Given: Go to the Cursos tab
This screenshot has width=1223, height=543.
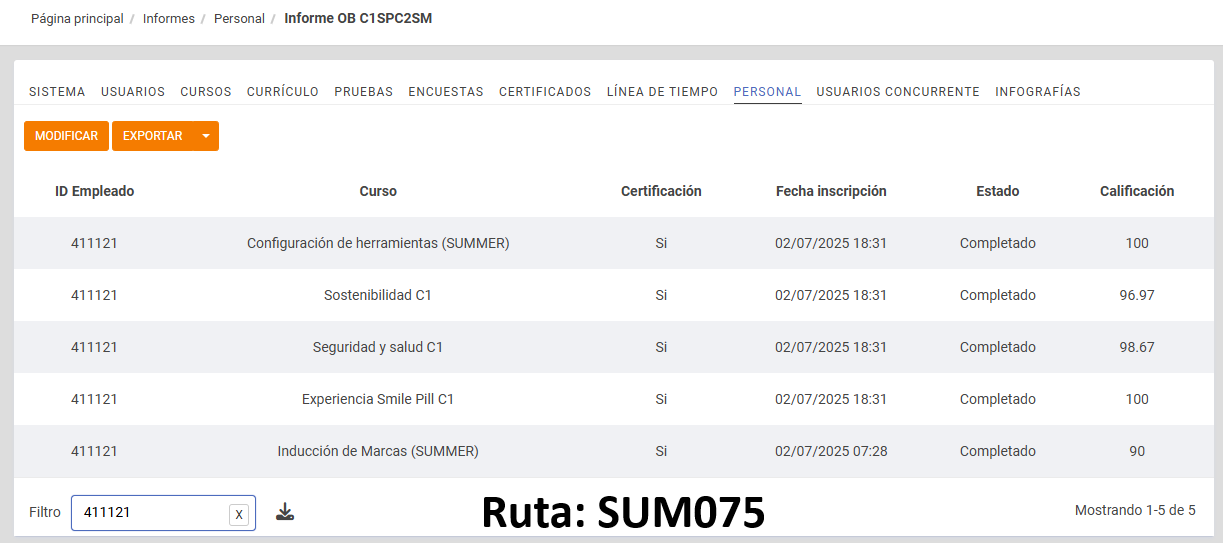Looking at the screenshot, I should pyautogui.click(x=206, y=92).
